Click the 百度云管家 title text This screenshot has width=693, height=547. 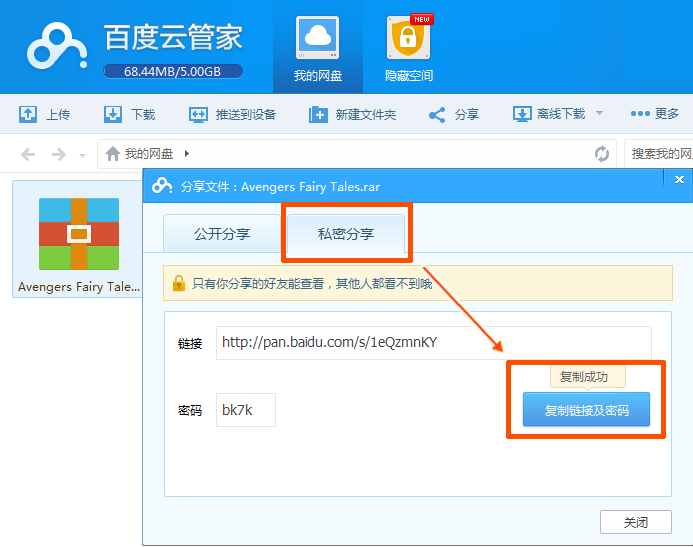[173, 38]
